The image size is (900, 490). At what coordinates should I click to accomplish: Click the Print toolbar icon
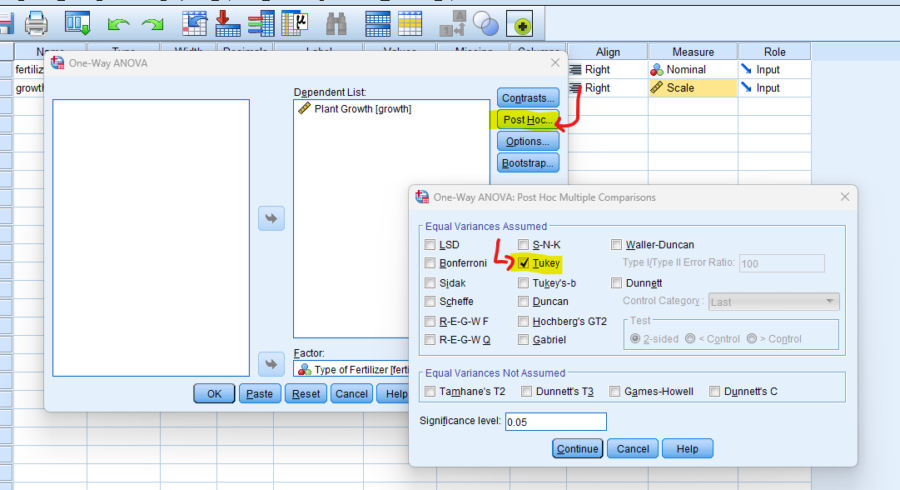pos(37,21)
